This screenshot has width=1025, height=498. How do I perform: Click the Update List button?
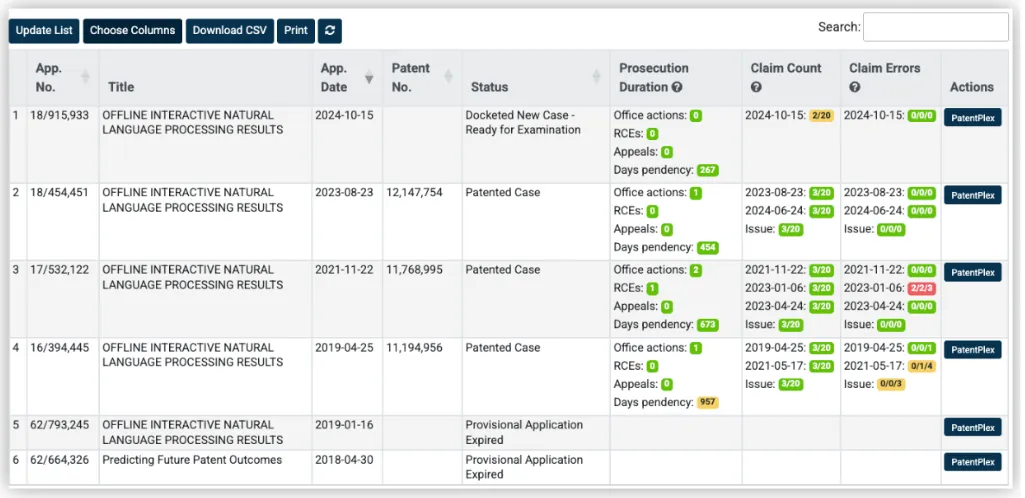(44, 30)
